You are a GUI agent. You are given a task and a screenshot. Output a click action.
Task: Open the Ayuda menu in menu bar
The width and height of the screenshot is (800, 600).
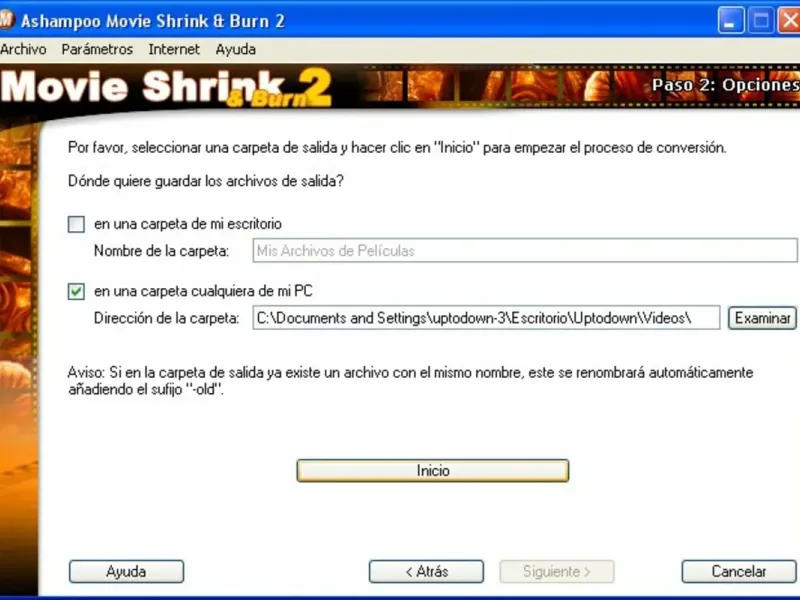coord(235,49)
